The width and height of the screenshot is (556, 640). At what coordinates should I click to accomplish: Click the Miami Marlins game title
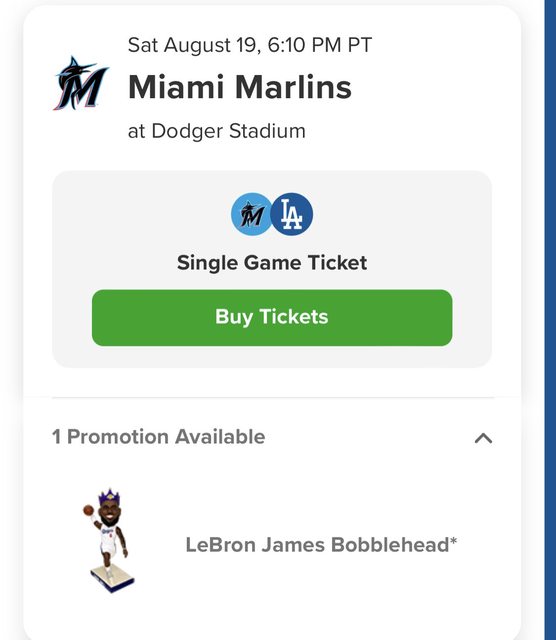[x=240, y=87]
